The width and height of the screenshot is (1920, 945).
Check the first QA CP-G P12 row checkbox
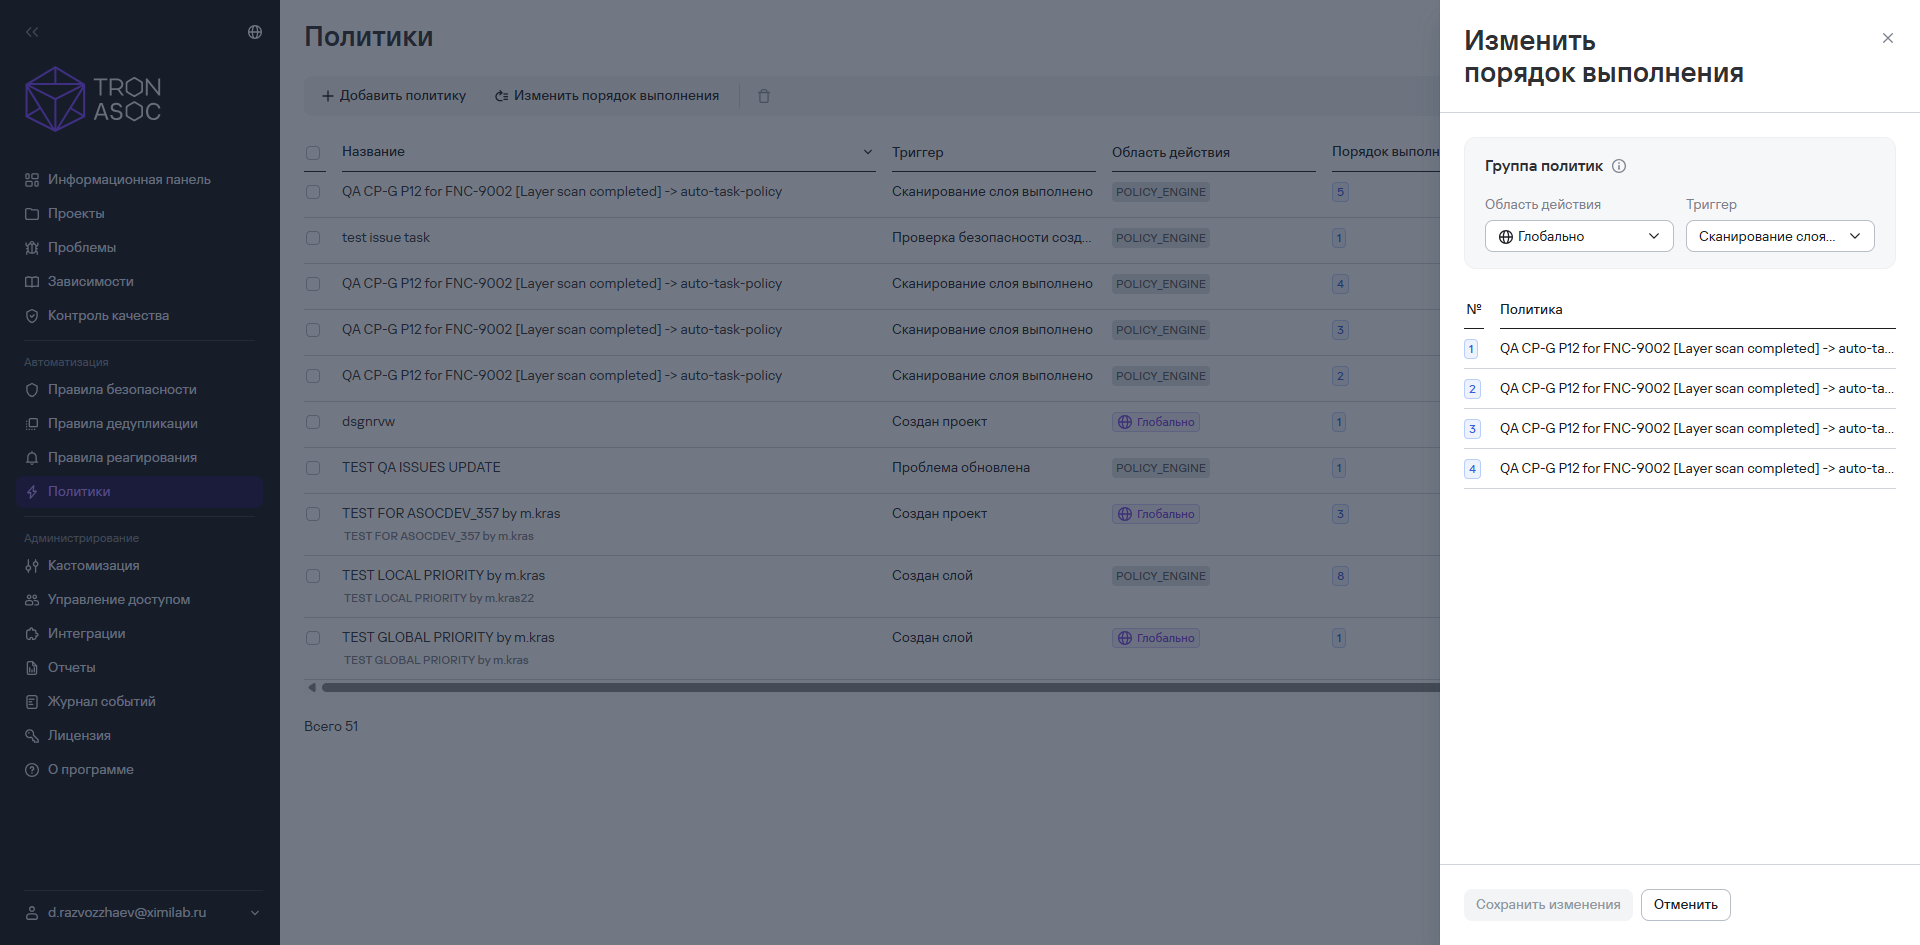[x=313, y=192]
